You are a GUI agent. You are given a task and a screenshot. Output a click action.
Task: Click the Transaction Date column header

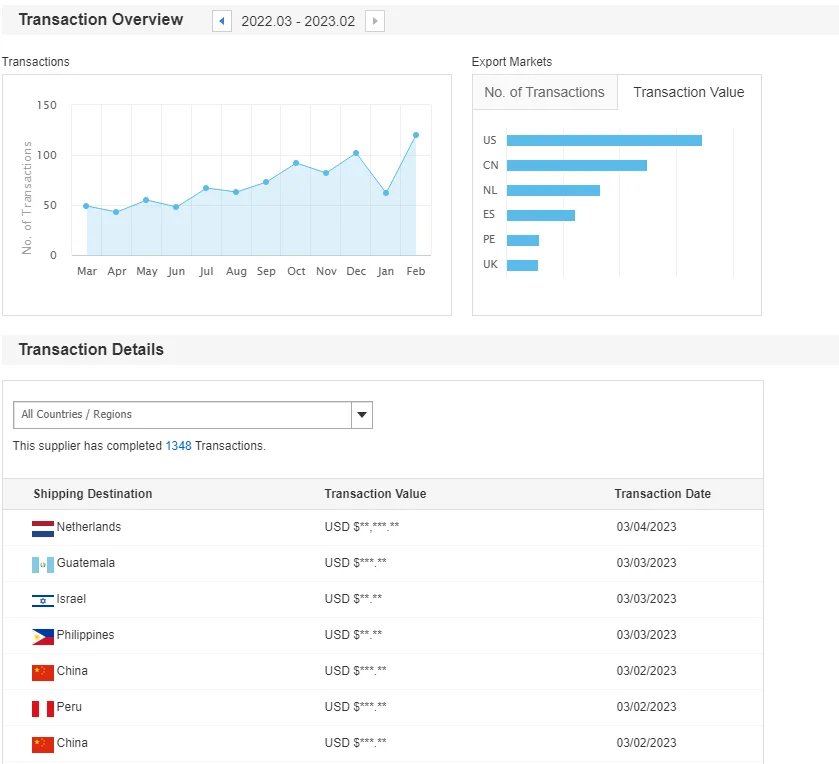click(662, 494)
